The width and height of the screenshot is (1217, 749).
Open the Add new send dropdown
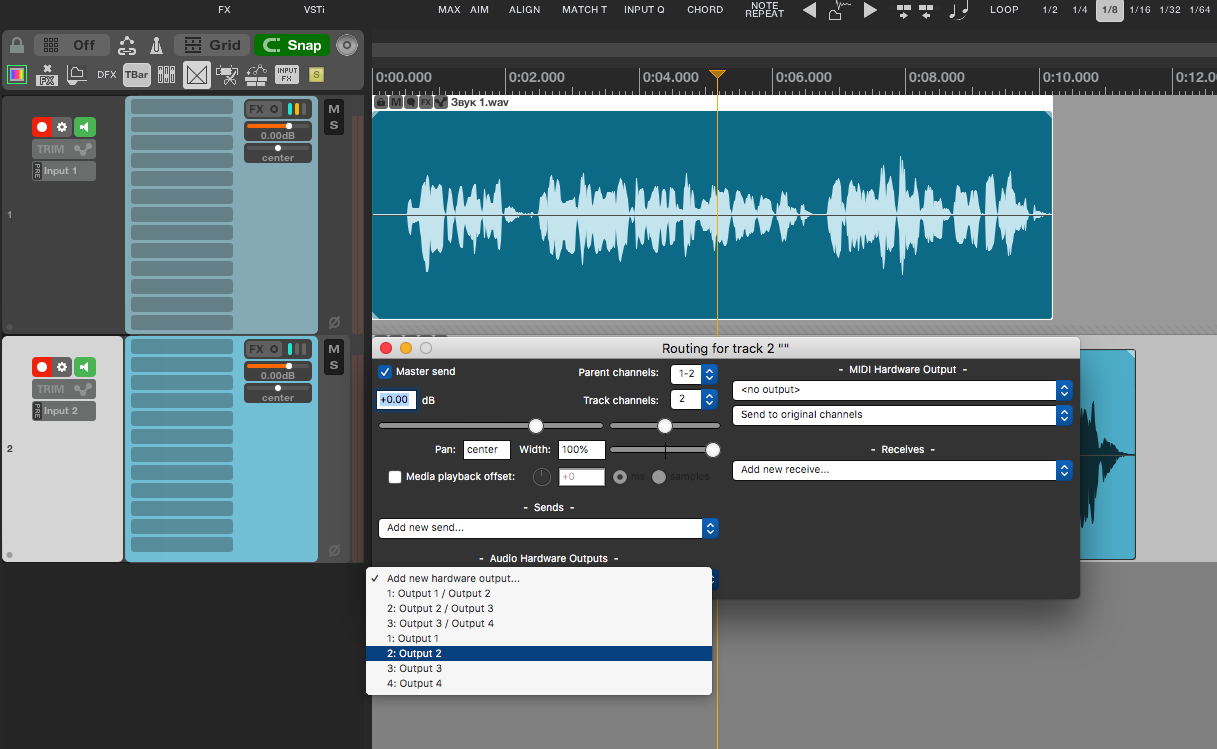548,528
